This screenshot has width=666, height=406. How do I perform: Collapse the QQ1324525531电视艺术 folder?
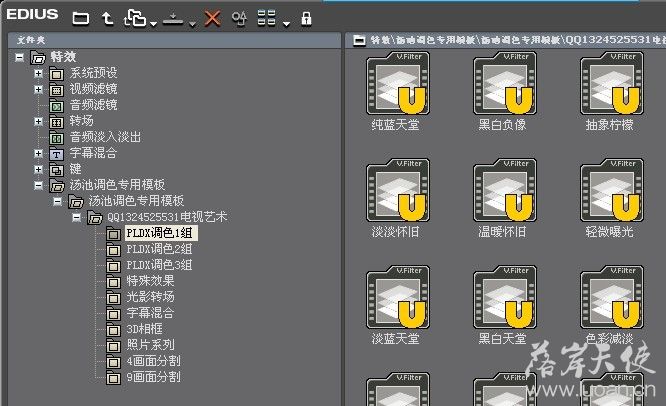pos(76,217)
